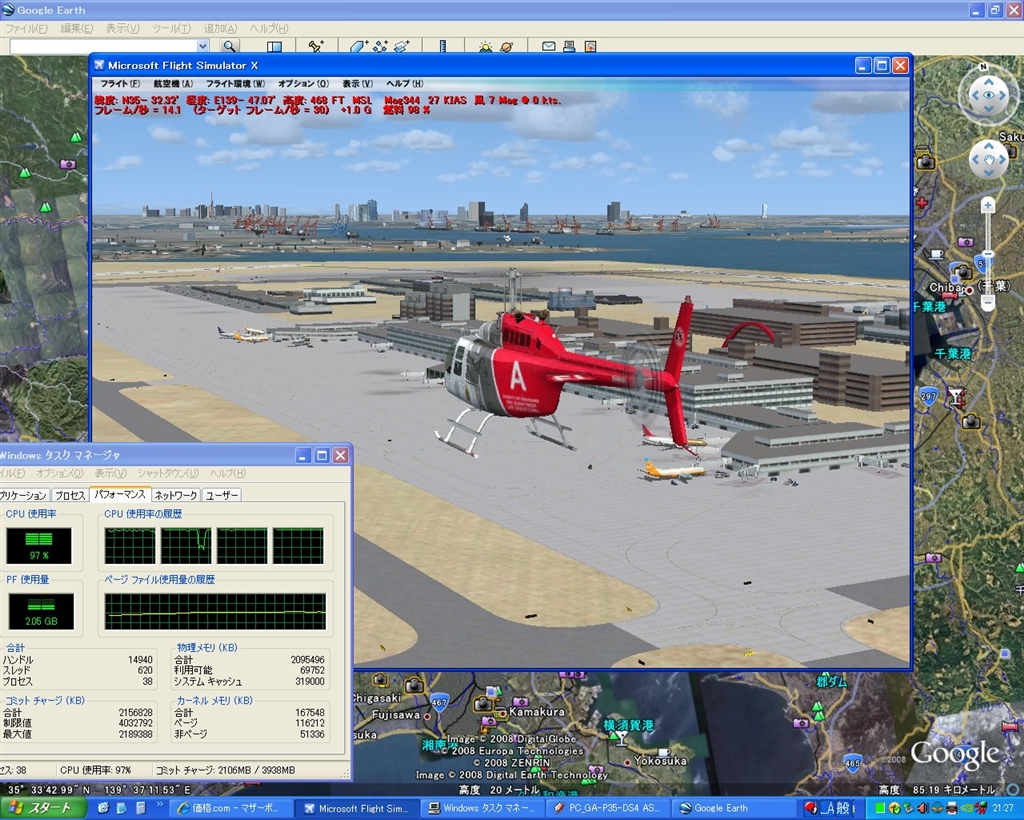Click the Email envelope icon in toolbar

pos(549,46)
